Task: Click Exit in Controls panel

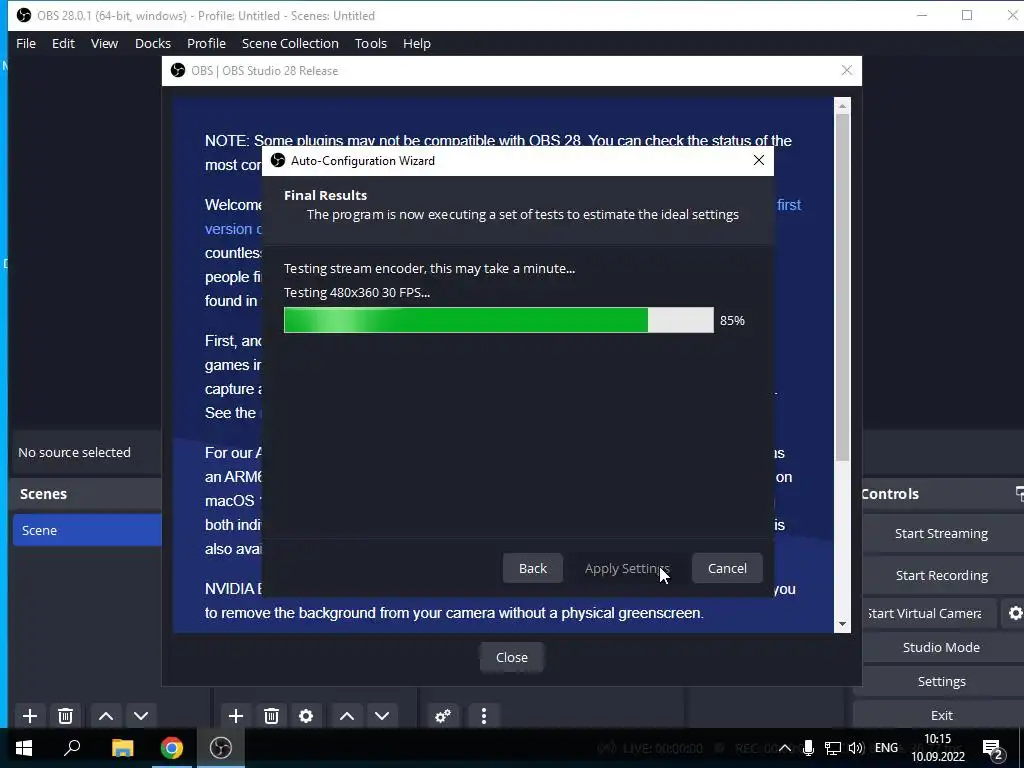Action: pyautogui.click(x=941, y=715)
